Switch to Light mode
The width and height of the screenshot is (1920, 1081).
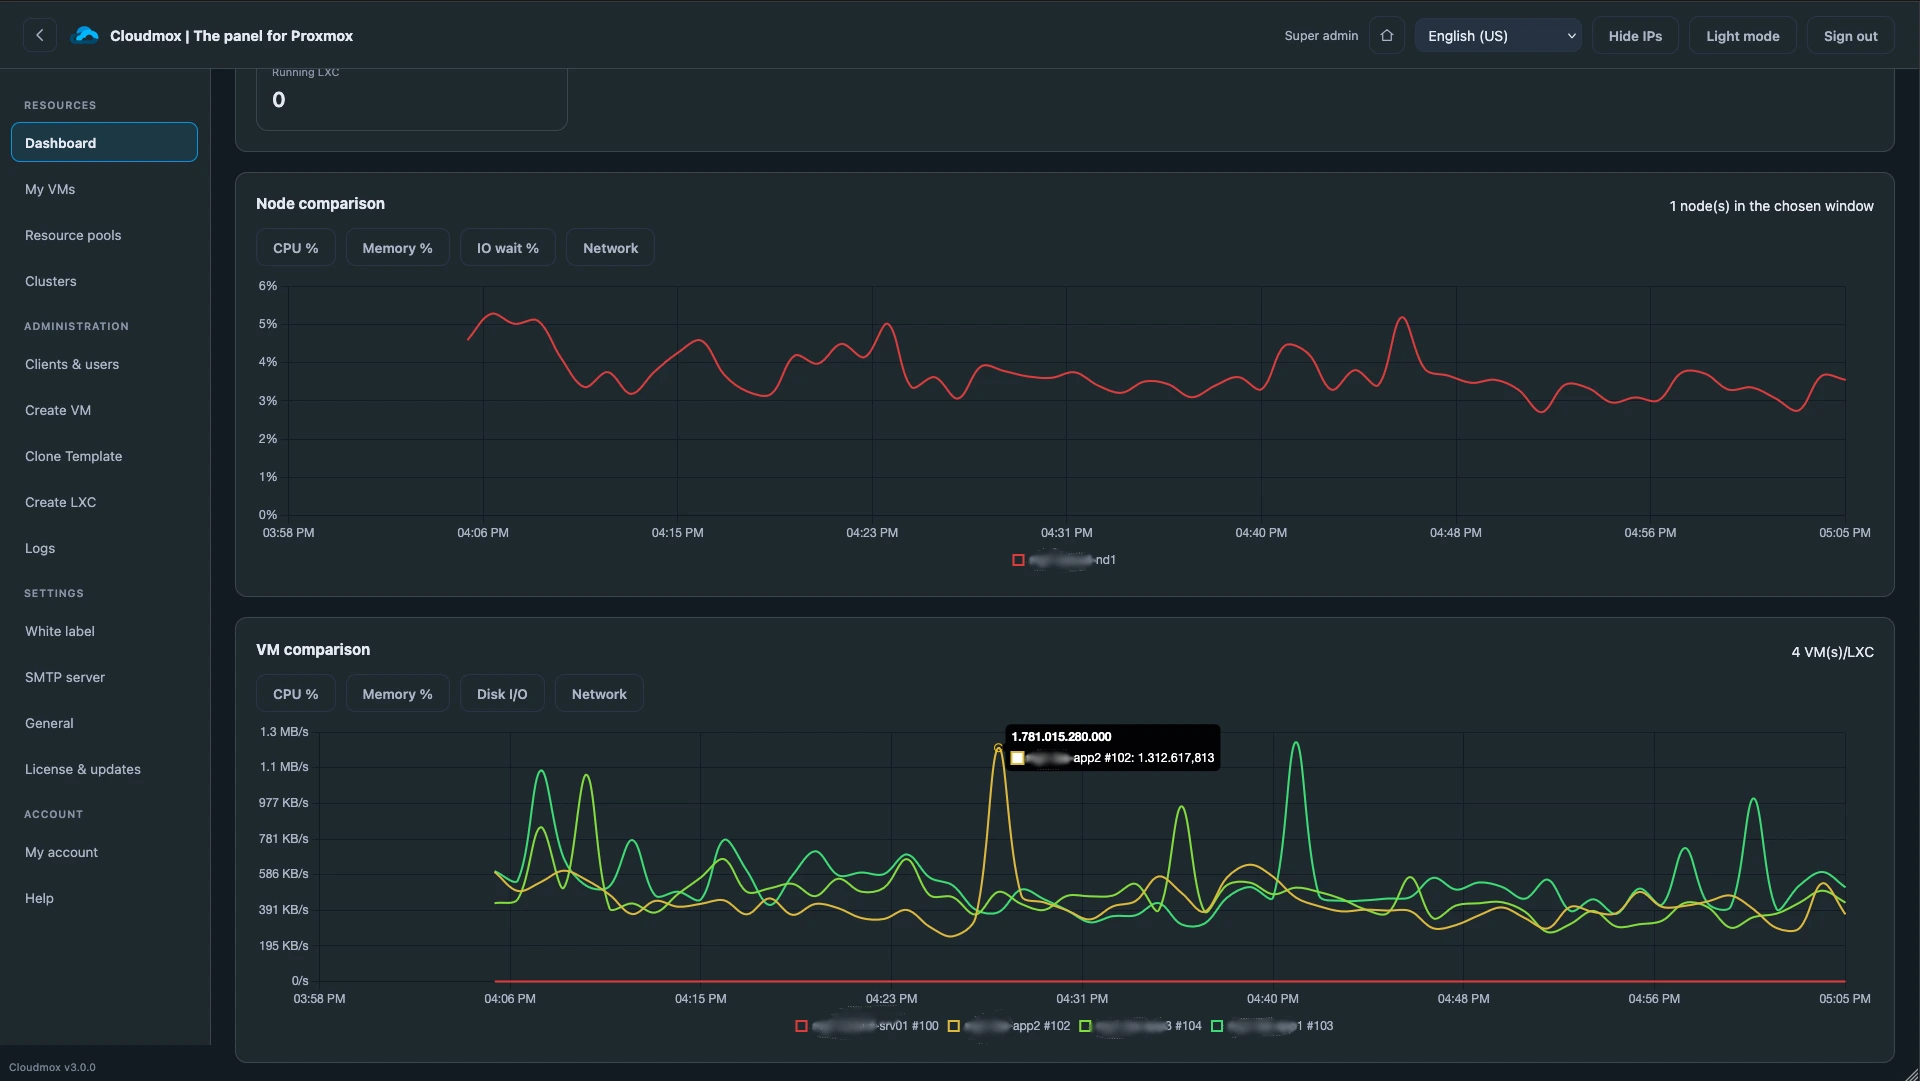(x=1742, y=36)
